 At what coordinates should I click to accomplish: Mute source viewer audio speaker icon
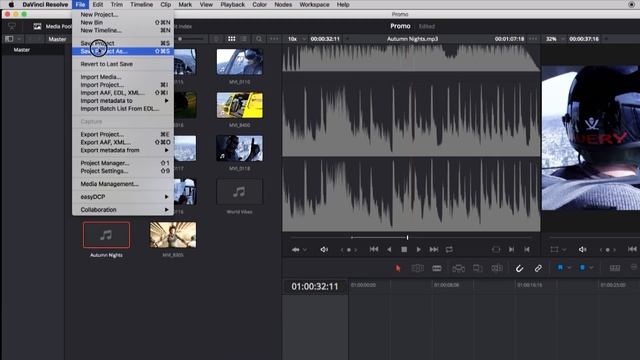click(324, 249)
